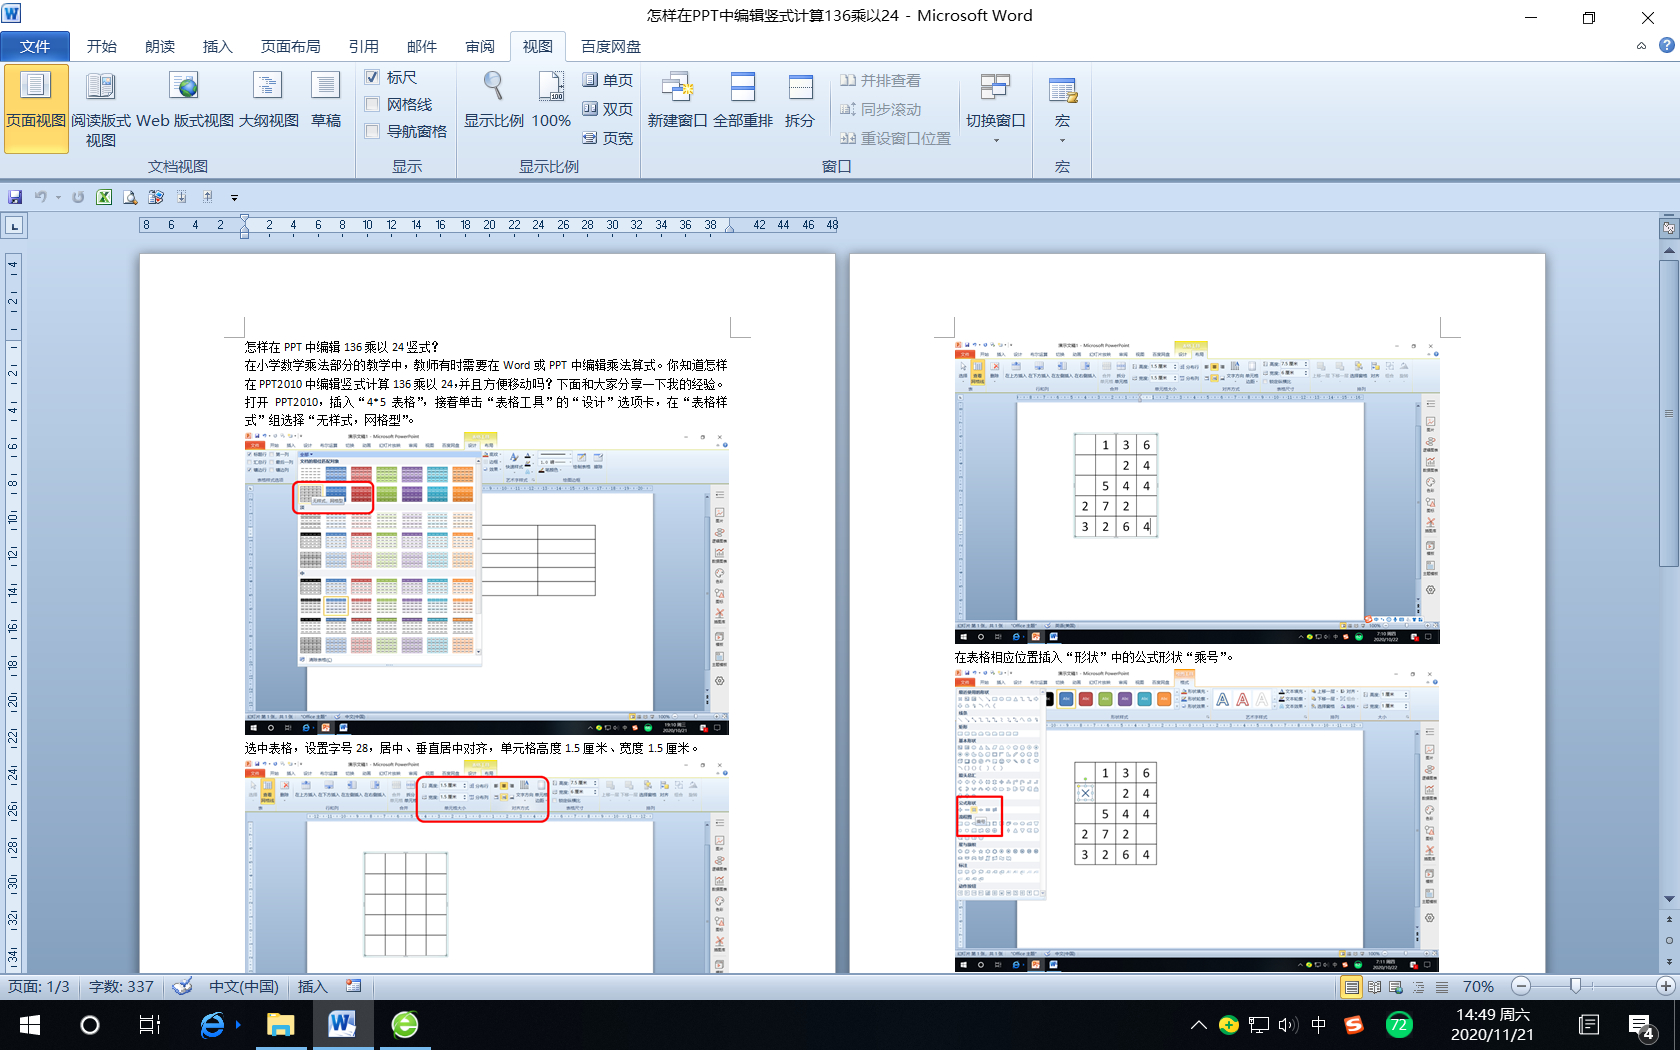Image resolution: width=1680 pixels, height=1050 pixels.
Task: Open the 页面布局 page layout tab
Action: pos(291,46)
